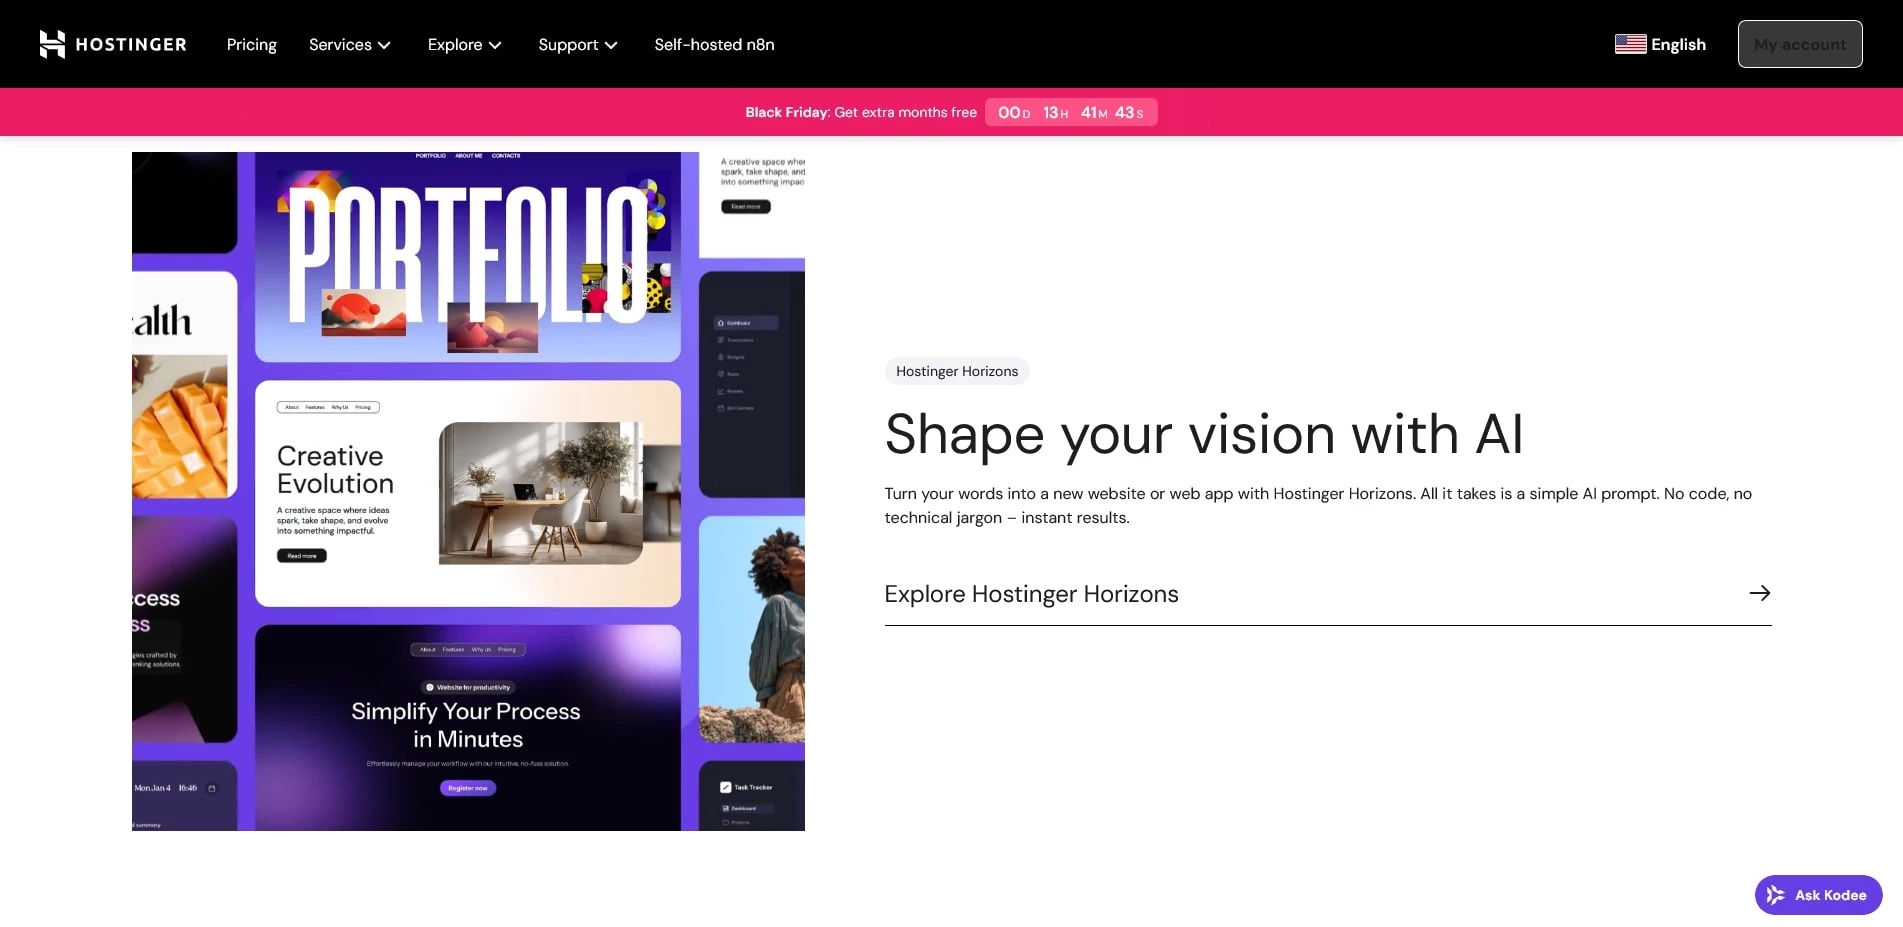This screenshot has height=927, width=1903.
Task: Click the Hostinger logo icon
Action: pos(52,44)
